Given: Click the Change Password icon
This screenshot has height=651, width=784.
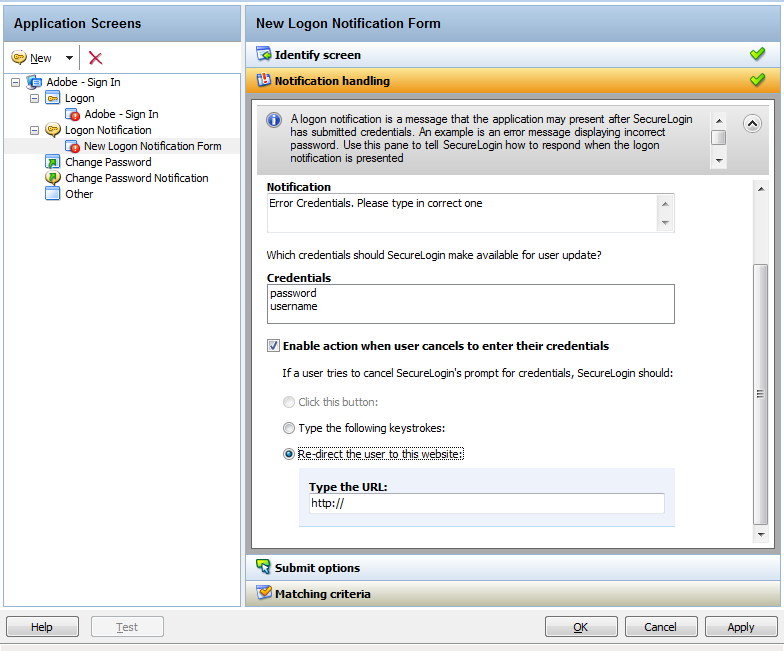Looking at the screenshot, I should 52,162.
